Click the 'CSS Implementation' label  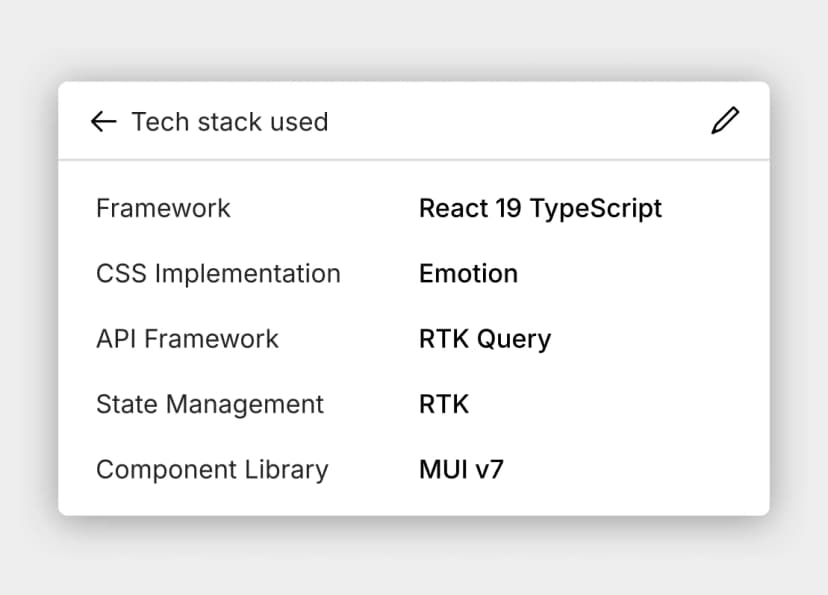(x=218, y=274)
